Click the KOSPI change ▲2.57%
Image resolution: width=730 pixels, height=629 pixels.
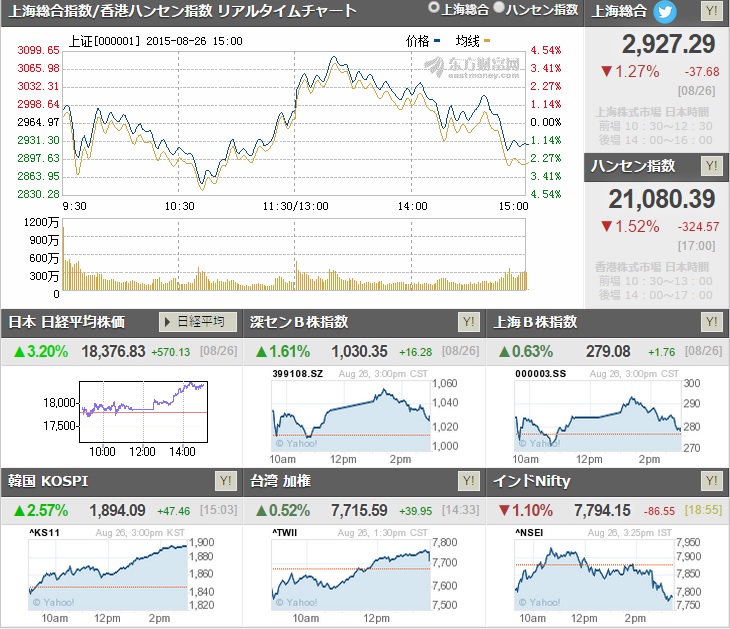(x=41, y=511)
